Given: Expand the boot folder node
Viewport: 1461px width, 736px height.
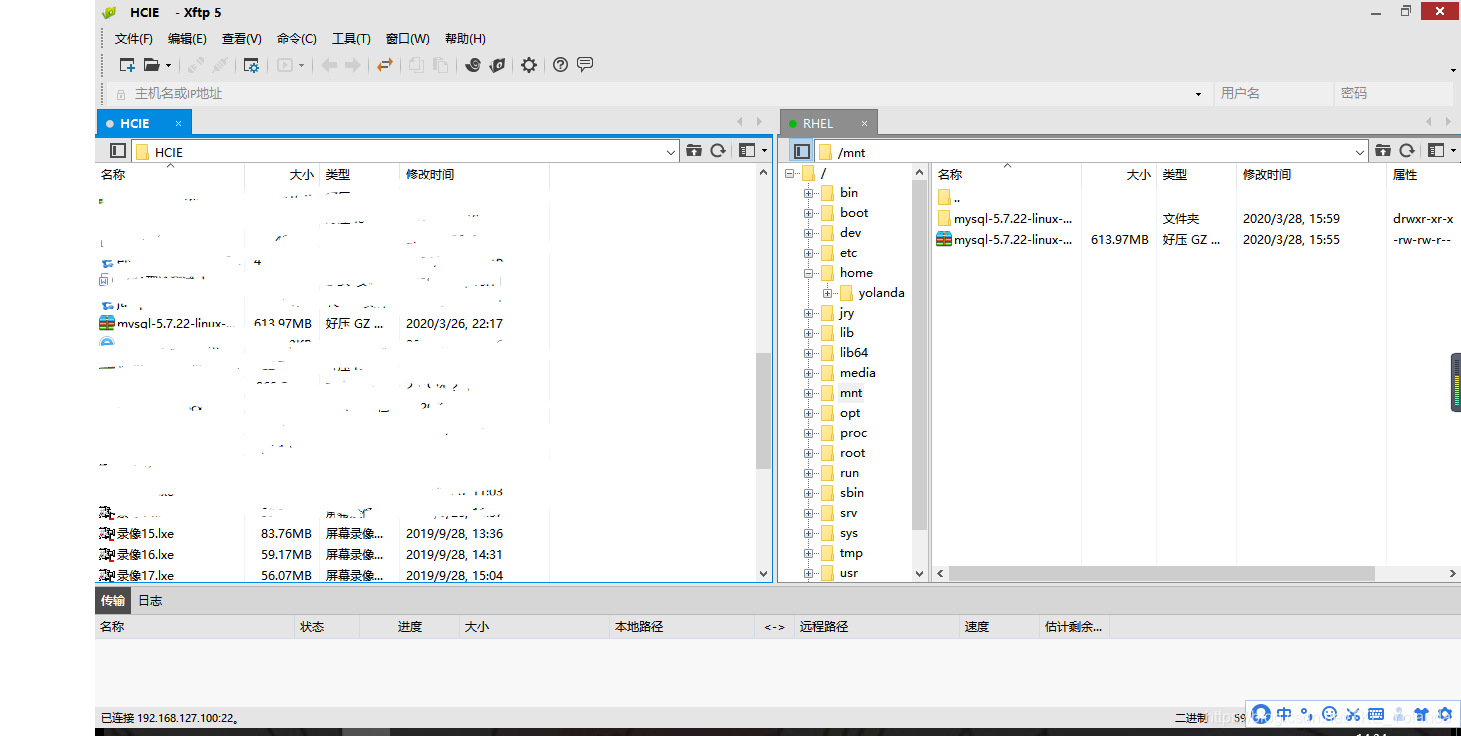Looking at the screenshot, I should click(x=808, y=213).
